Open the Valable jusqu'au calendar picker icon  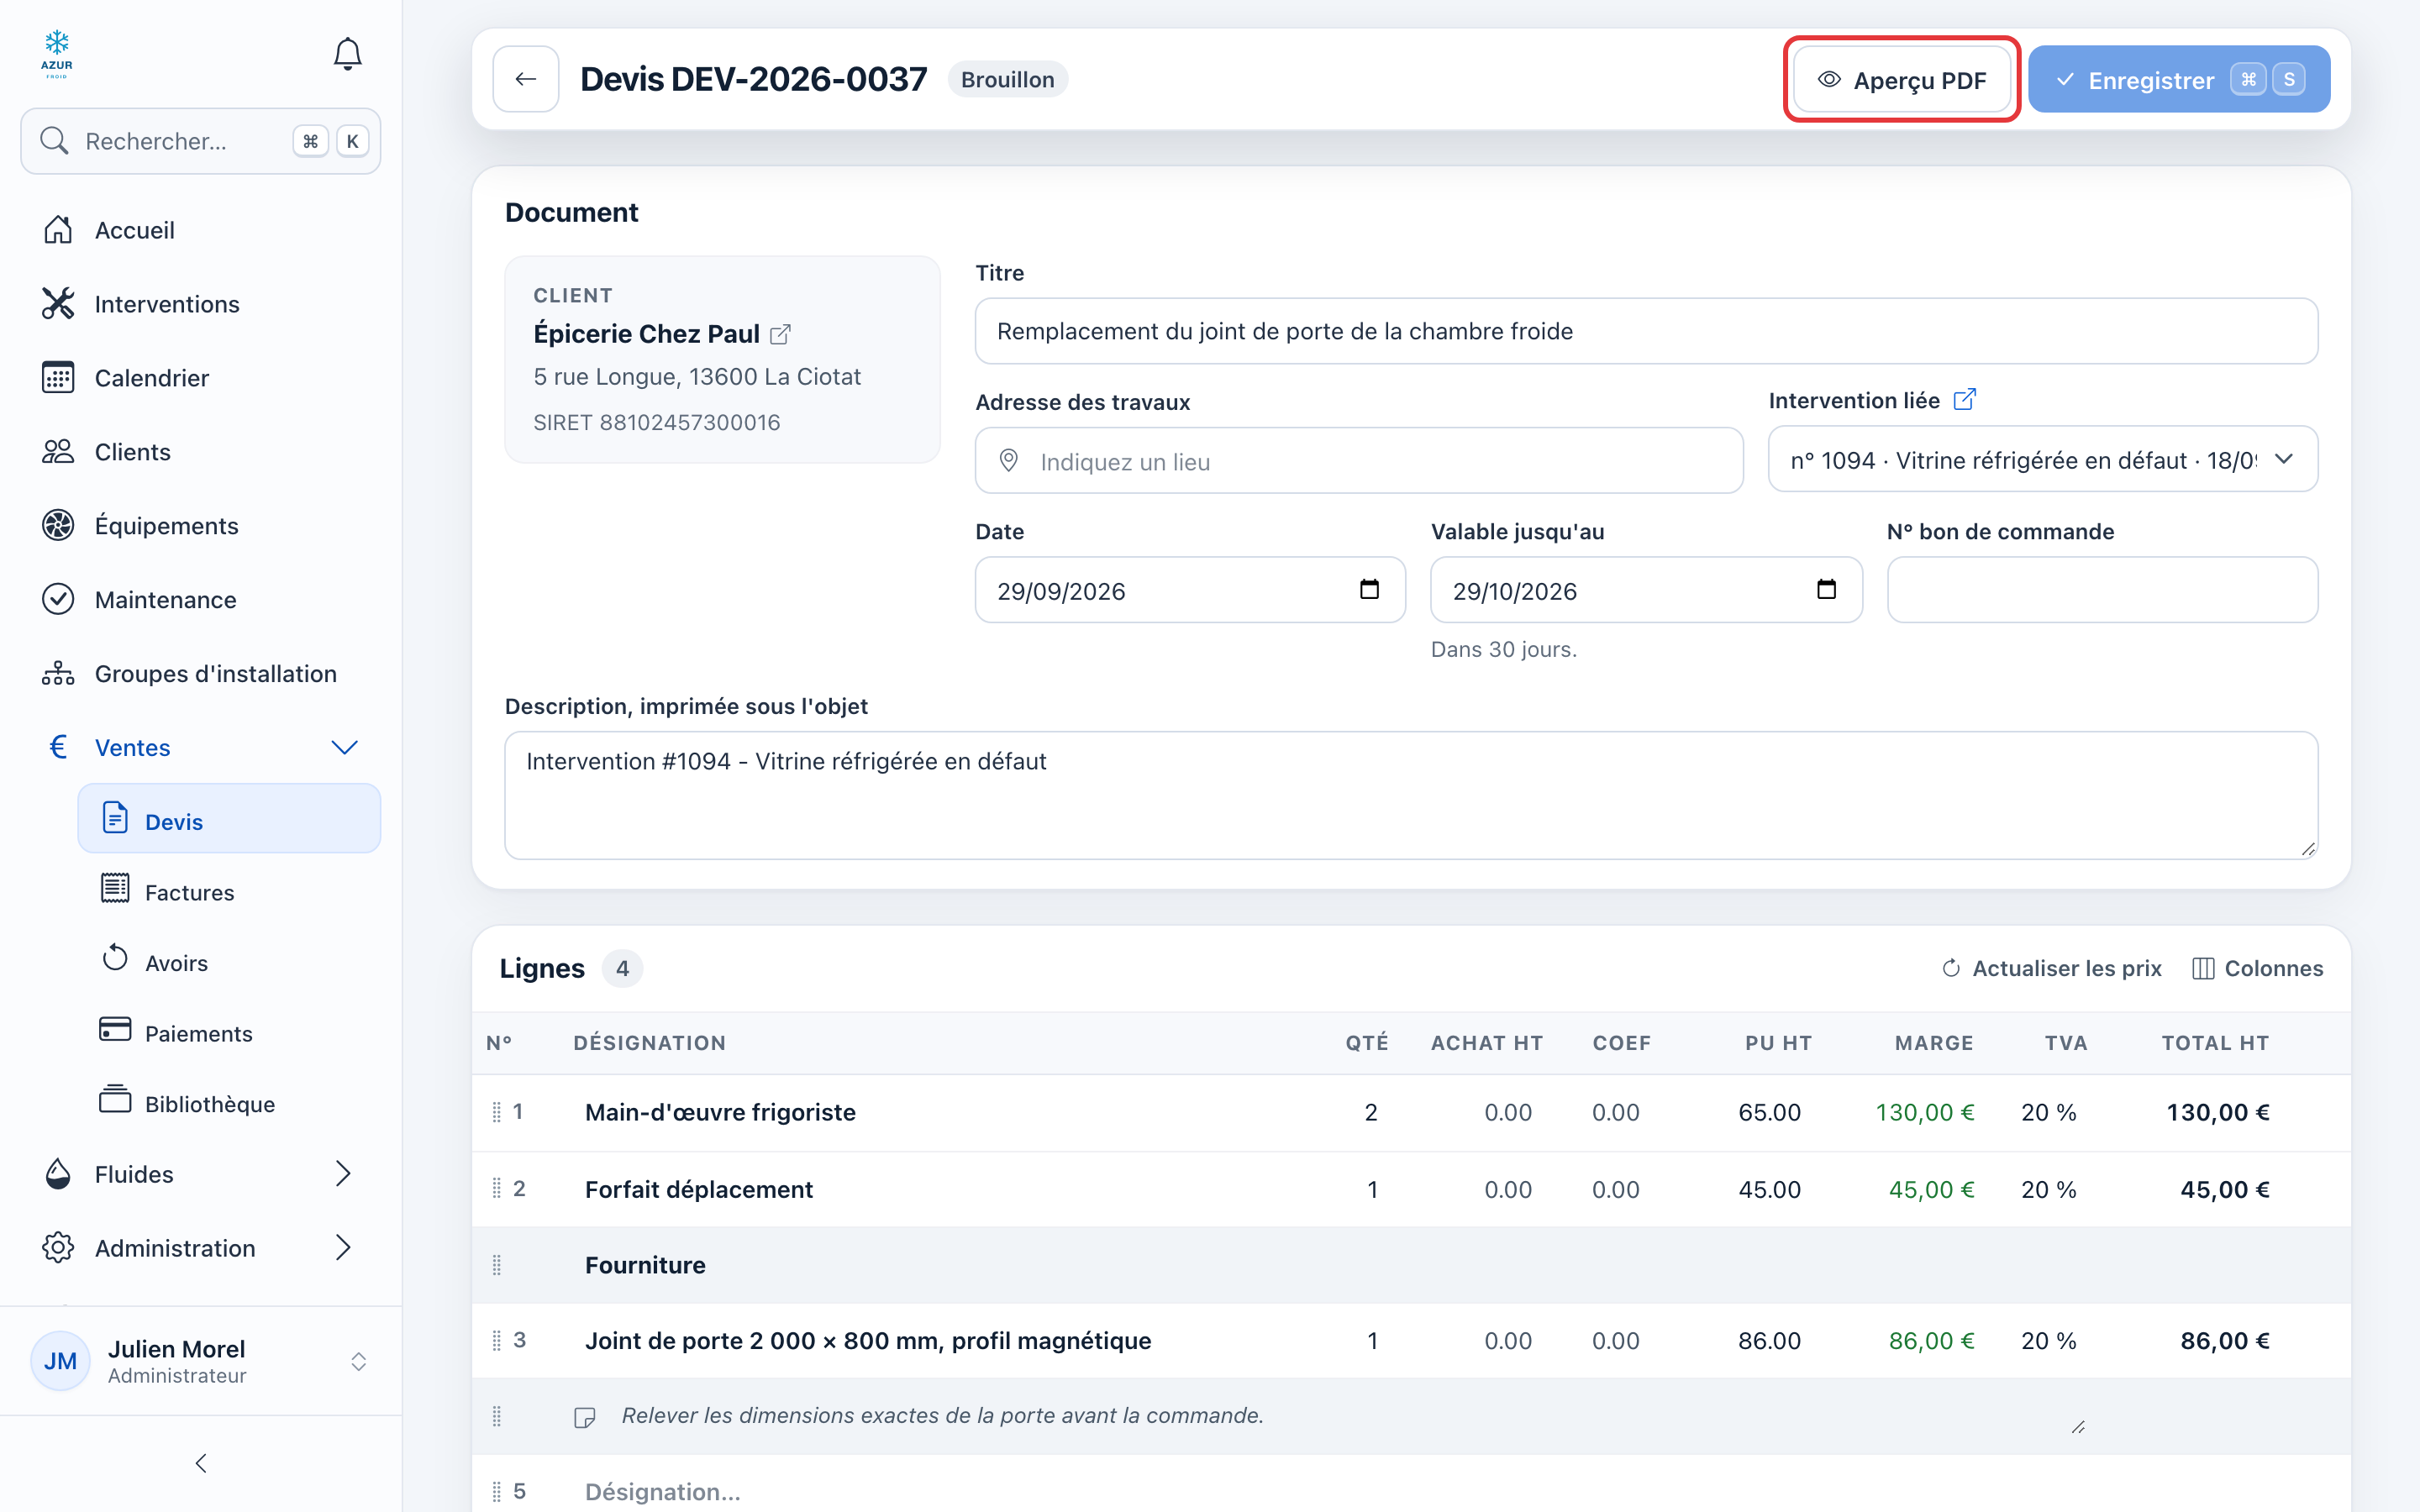tap(1826, 590)
